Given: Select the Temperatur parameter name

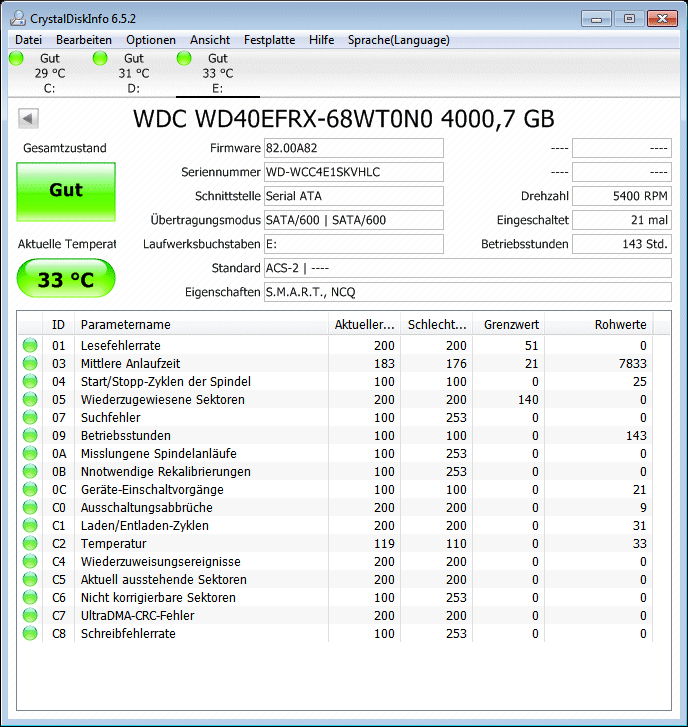Looking at the screenshot, I should point(114,543).
